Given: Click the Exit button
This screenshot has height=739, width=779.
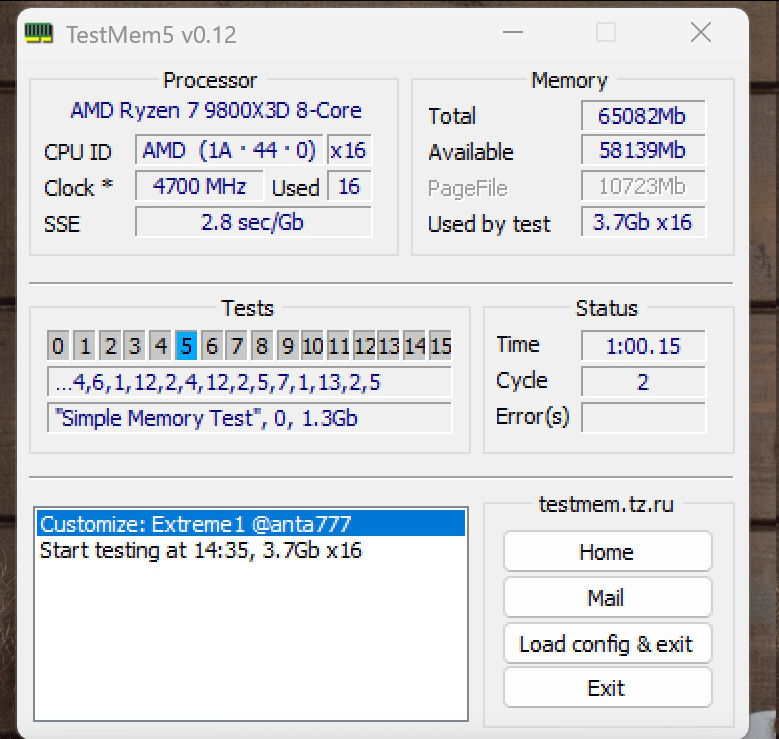Looking at the screenshot, I should (x=607, y=688).
